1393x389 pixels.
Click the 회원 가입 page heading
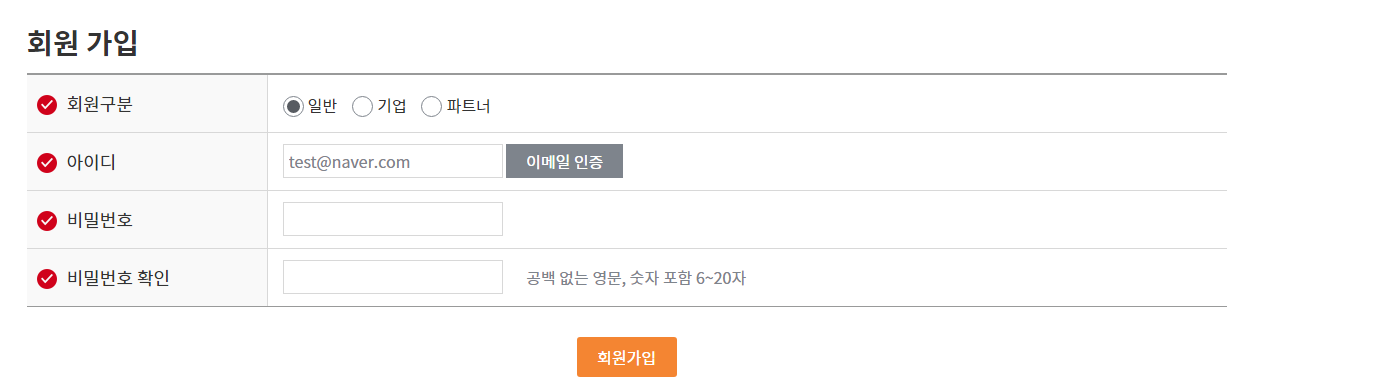(x=82, y=43)
